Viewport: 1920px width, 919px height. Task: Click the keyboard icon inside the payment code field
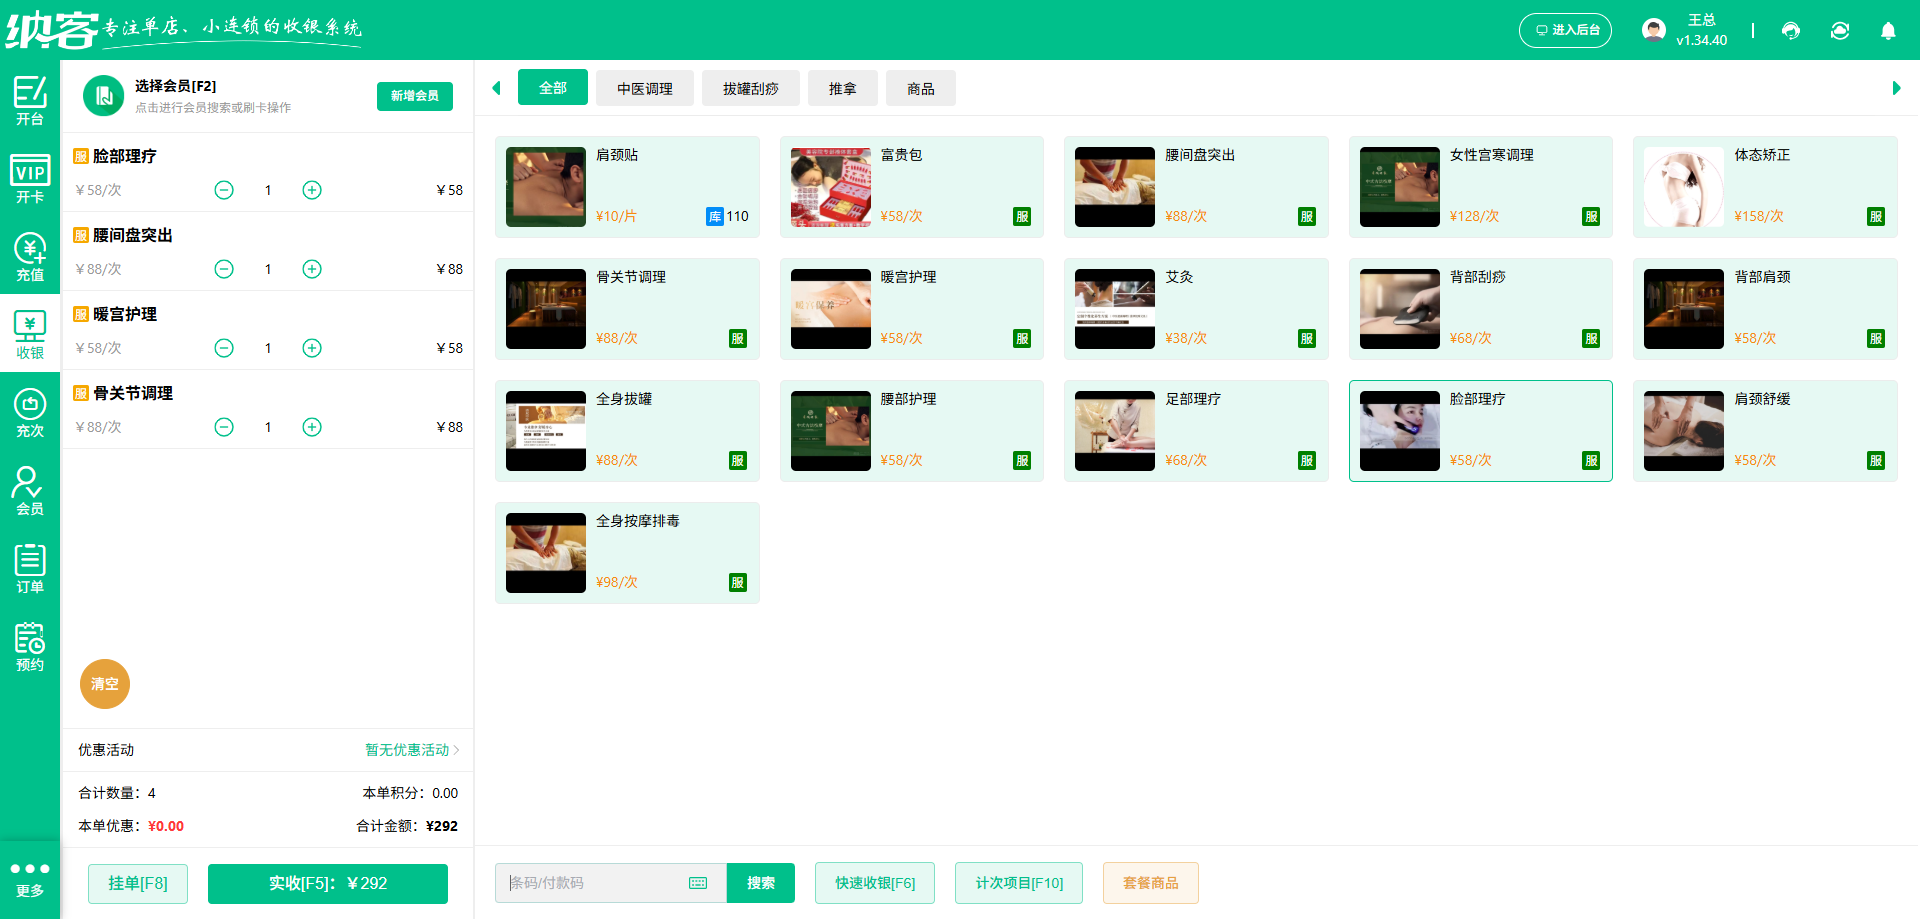point(697,883)
